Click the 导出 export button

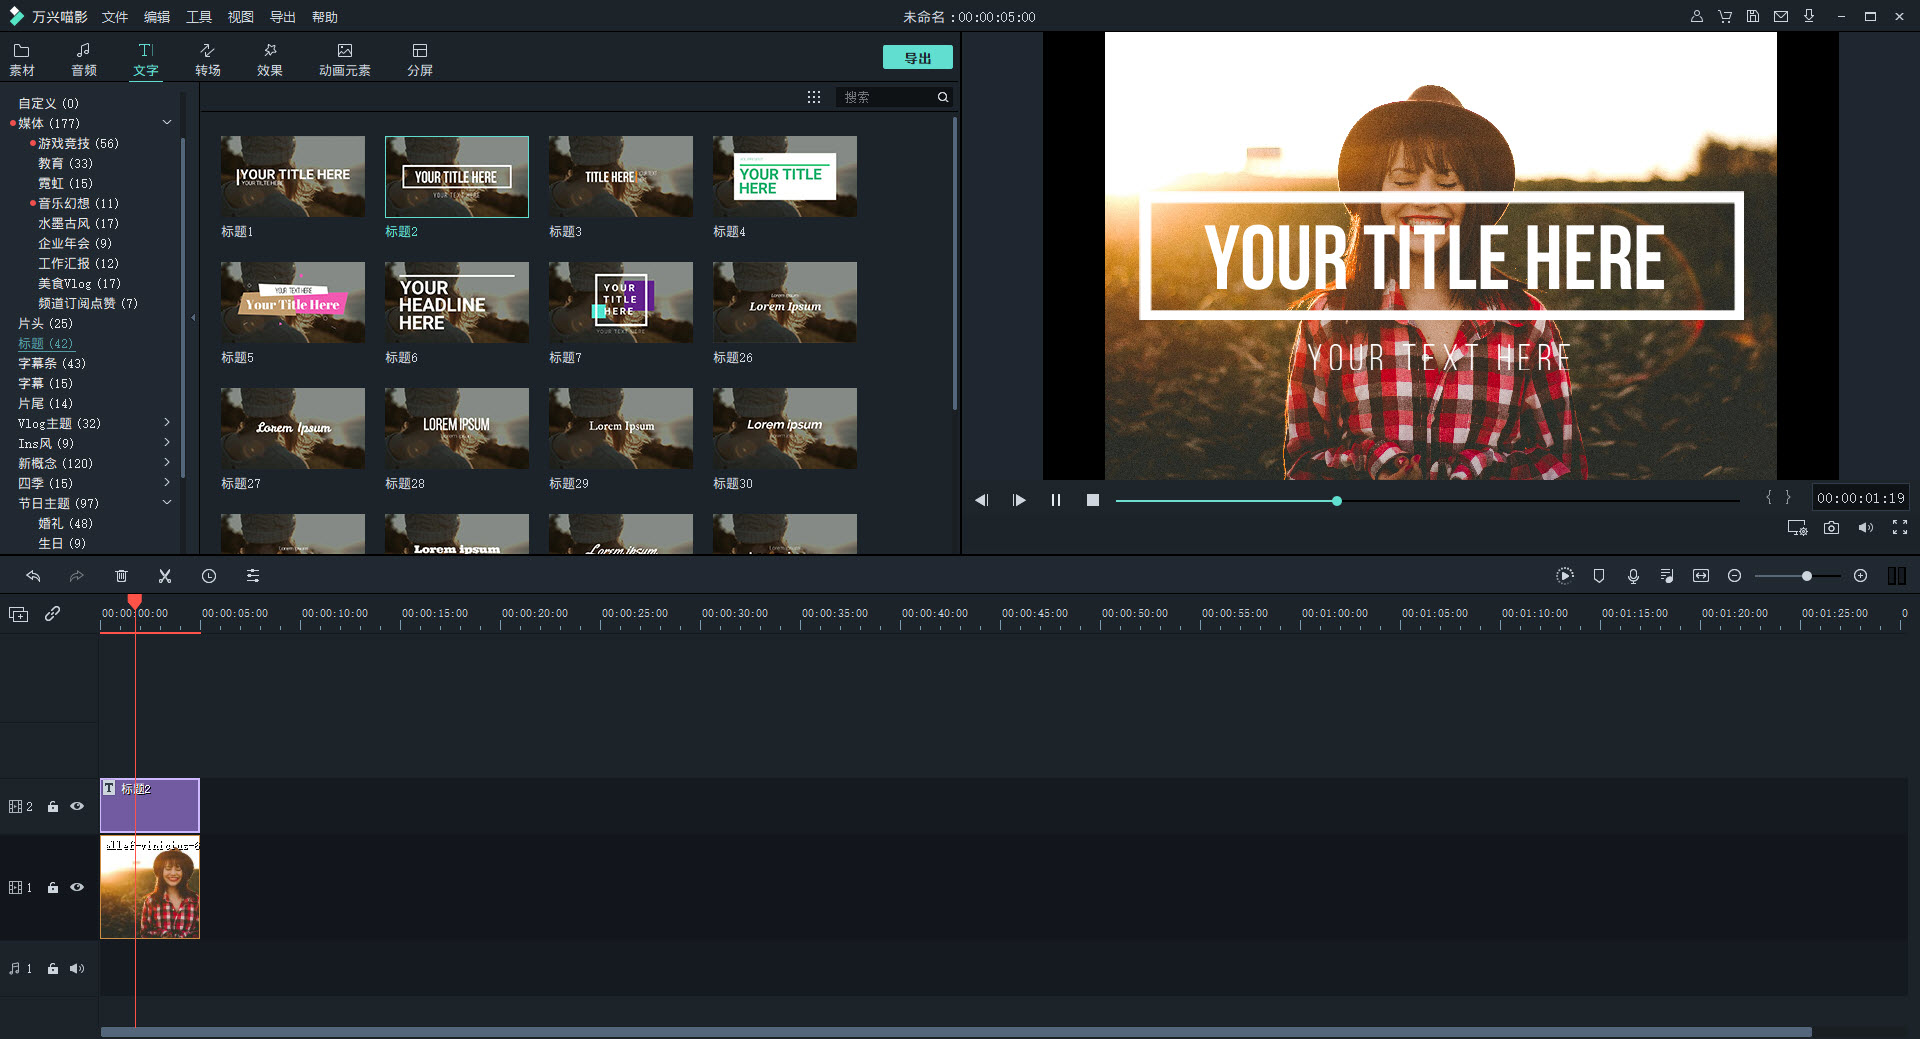(917, 58)
